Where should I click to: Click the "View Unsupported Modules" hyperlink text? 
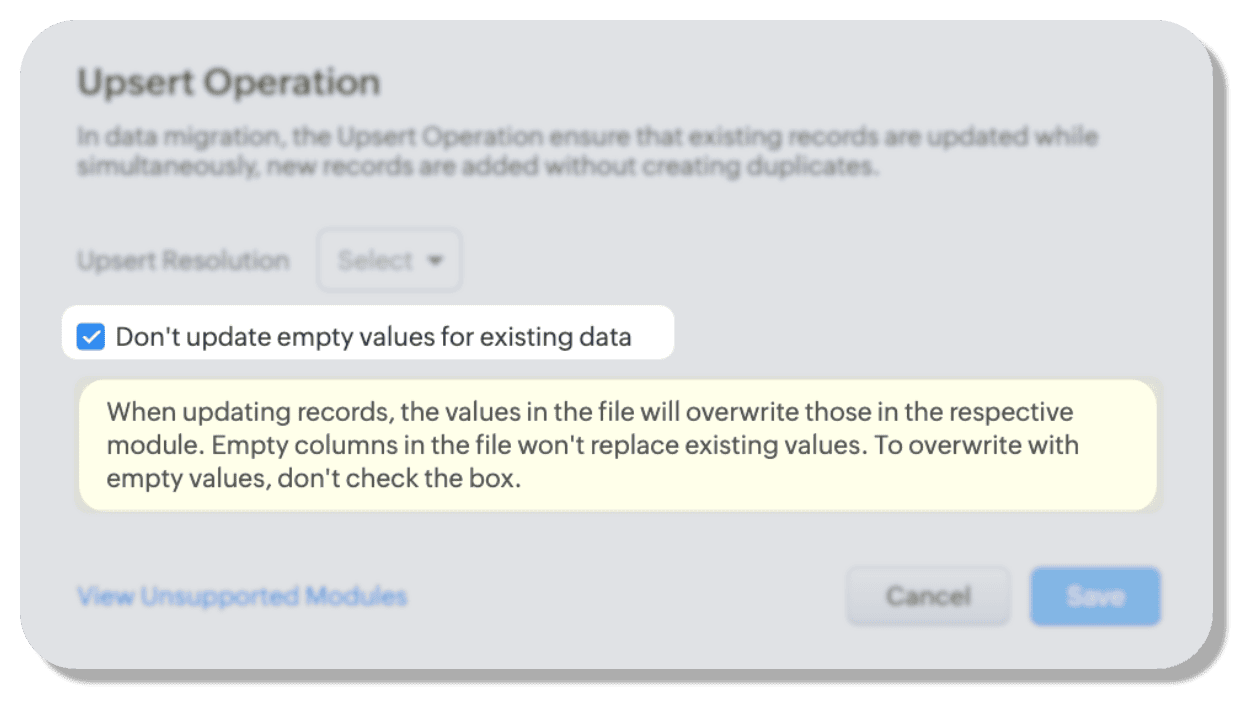242,597
